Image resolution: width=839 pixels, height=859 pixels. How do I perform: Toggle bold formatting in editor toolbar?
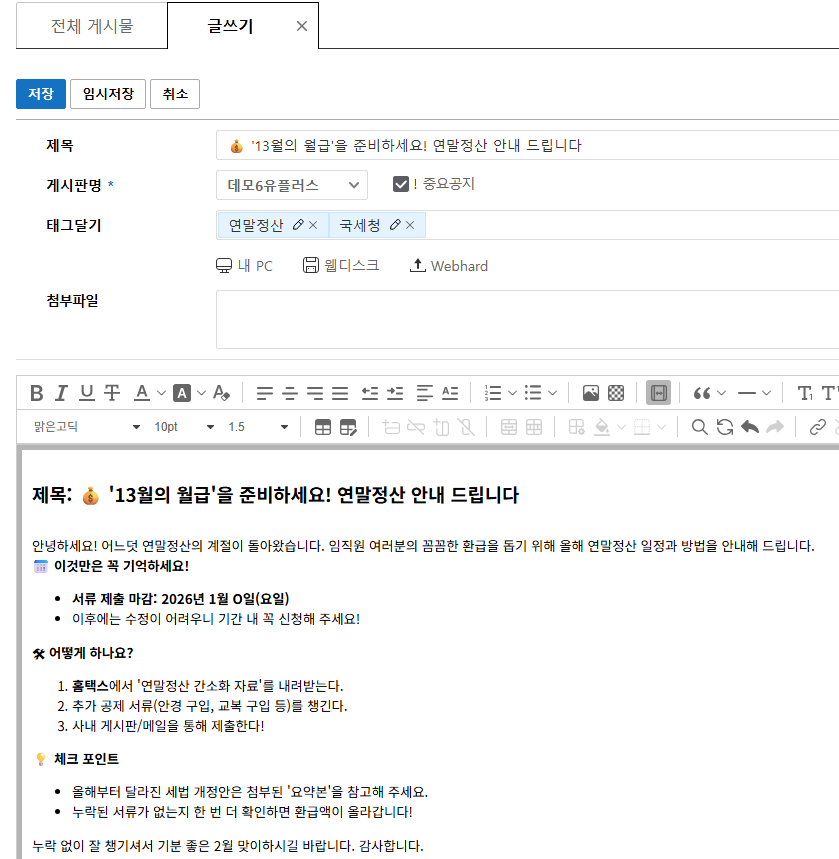(x=37, y=393)
